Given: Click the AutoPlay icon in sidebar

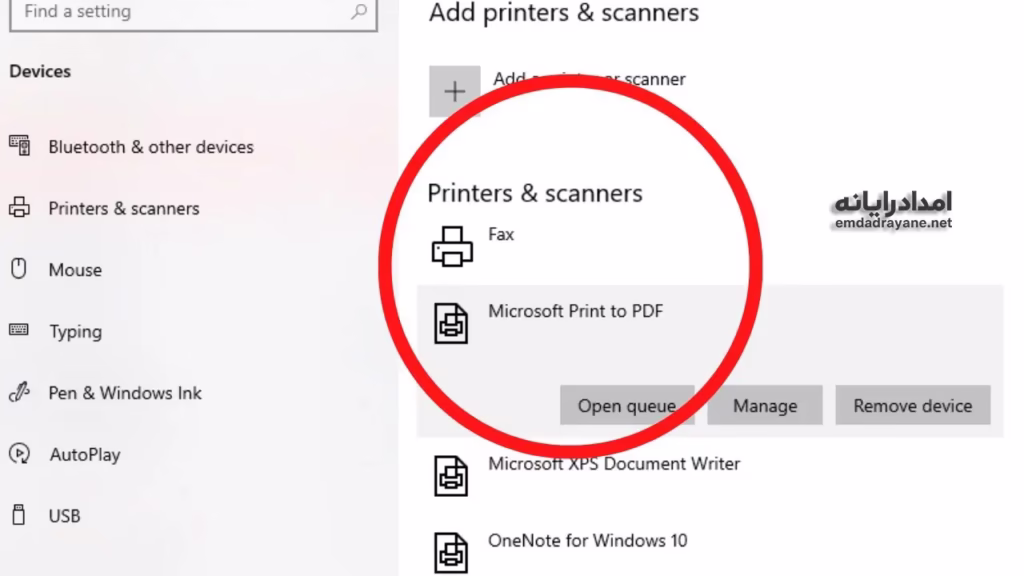Looking at the screenshot, I should pos(18,454).
